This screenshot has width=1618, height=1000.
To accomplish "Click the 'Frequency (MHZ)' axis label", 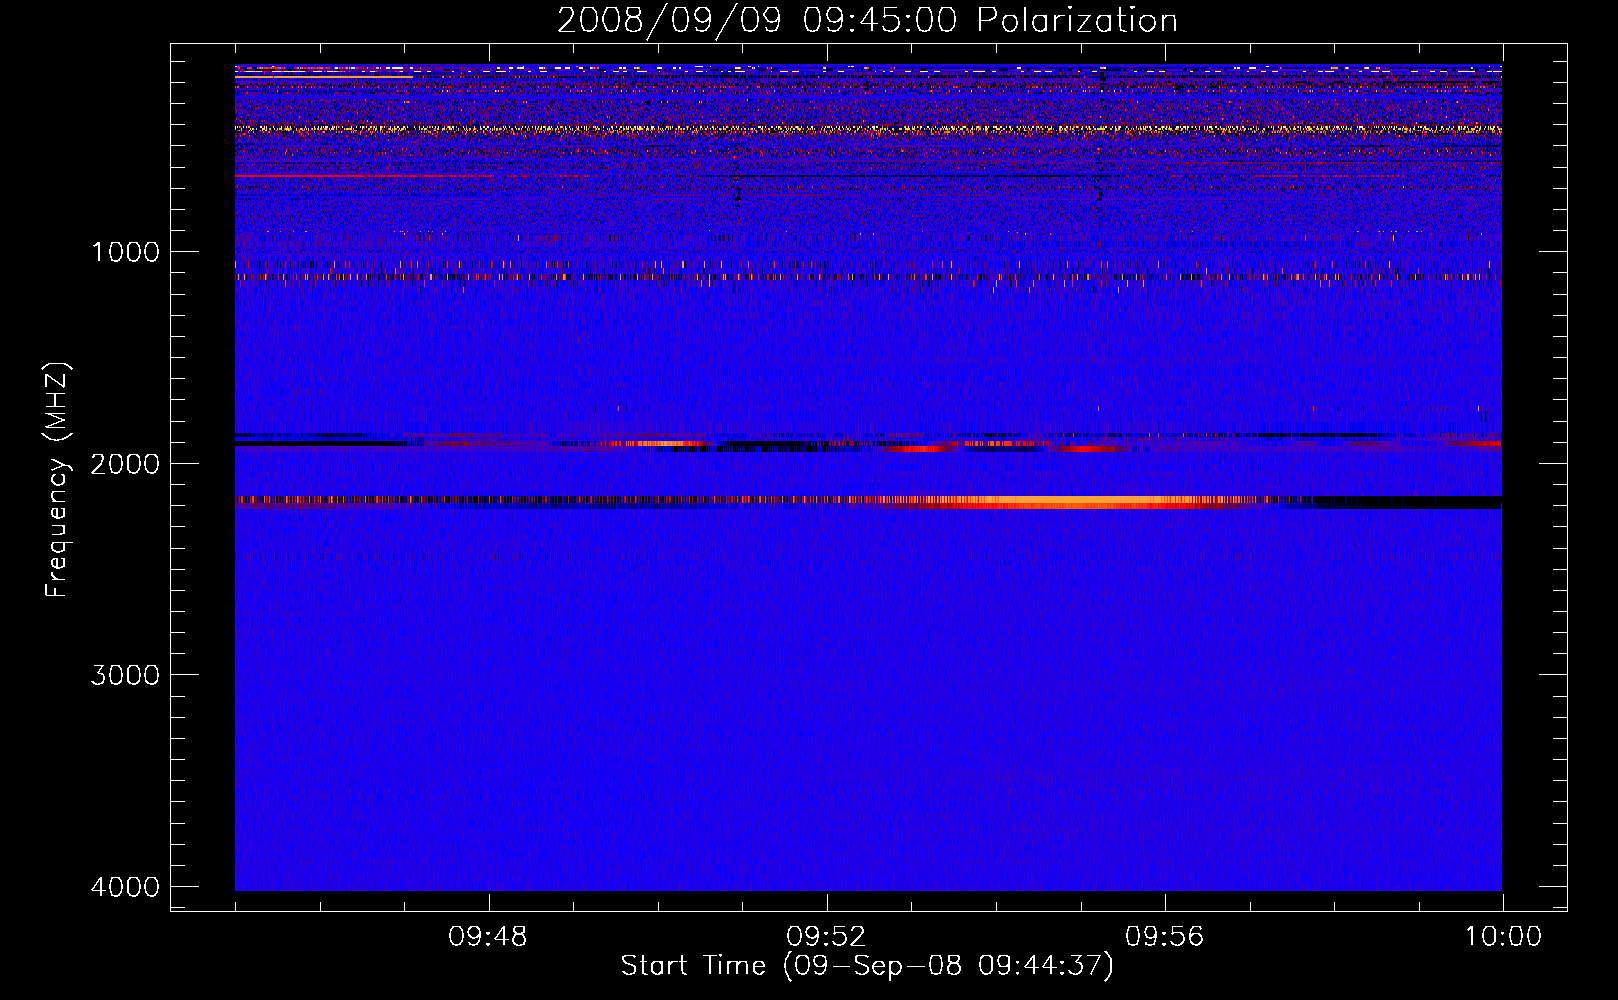I will (x=58, y=480).
